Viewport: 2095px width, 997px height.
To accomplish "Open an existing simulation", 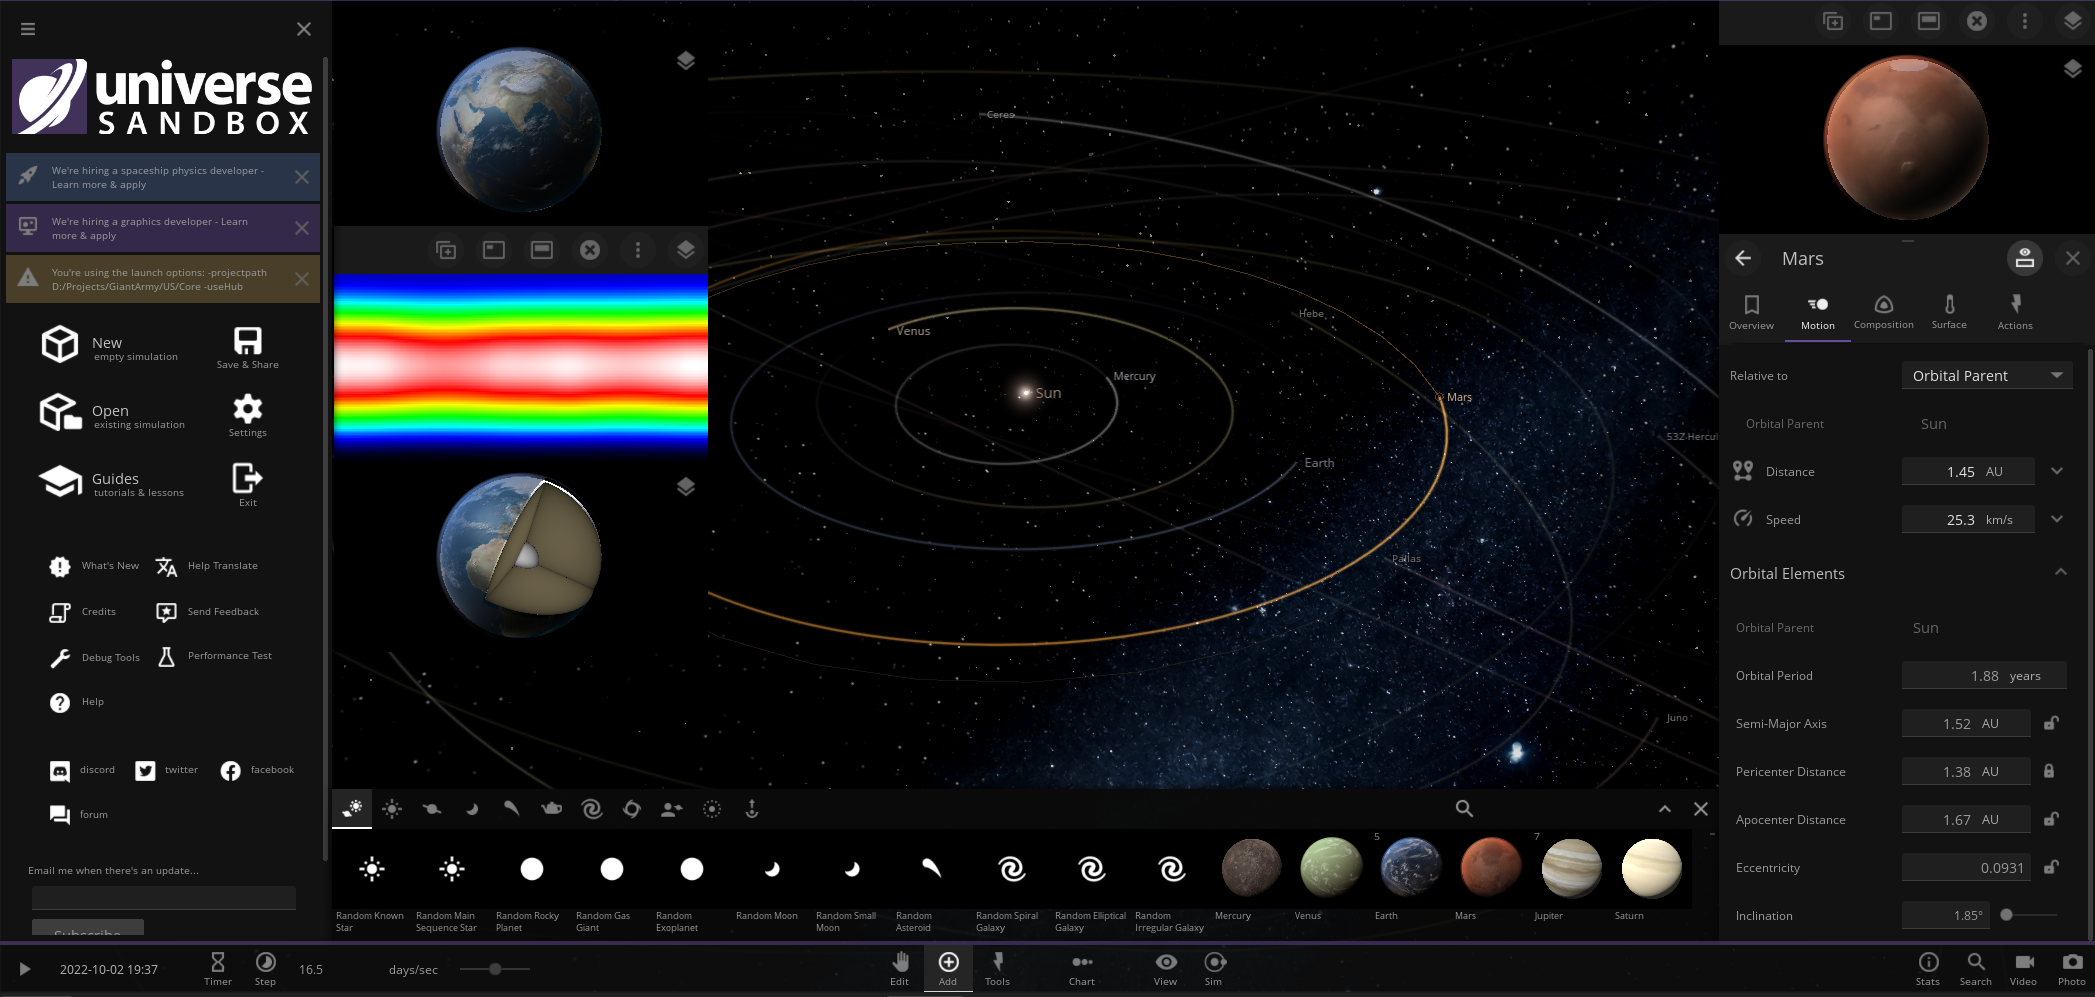I will 112,413.
